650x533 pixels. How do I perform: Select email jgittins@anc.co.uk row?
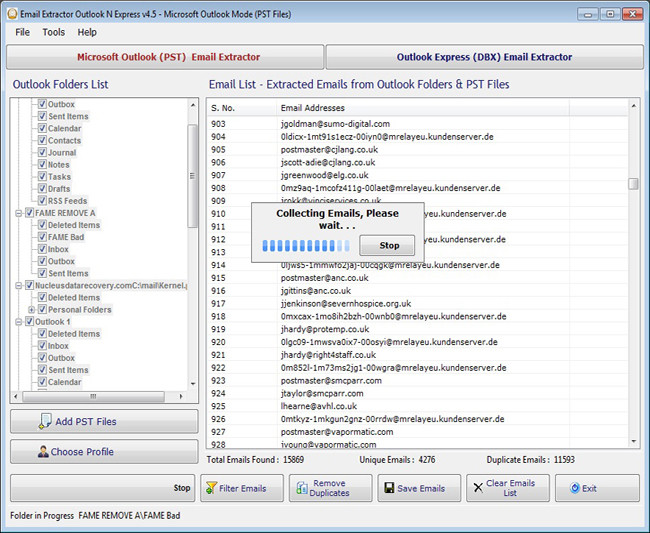[417, 291]
